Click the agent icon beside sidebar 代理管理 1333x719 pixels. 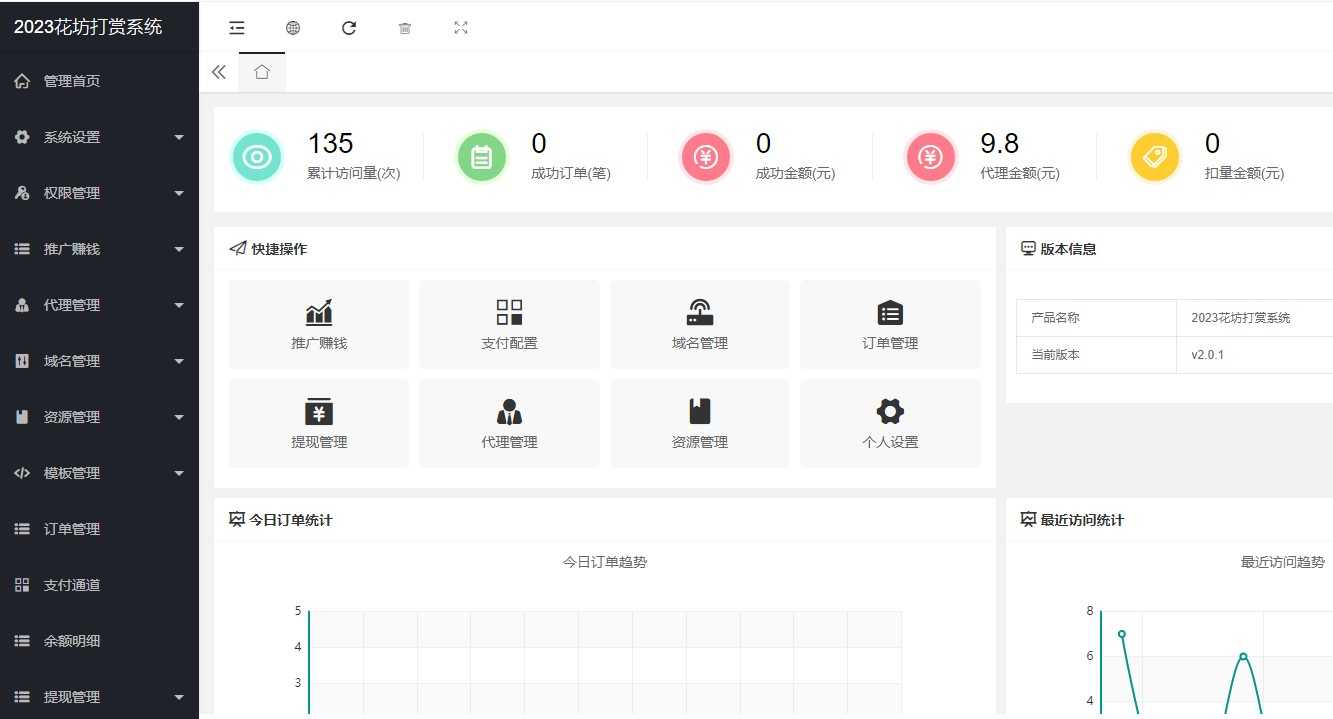point(22,305)
